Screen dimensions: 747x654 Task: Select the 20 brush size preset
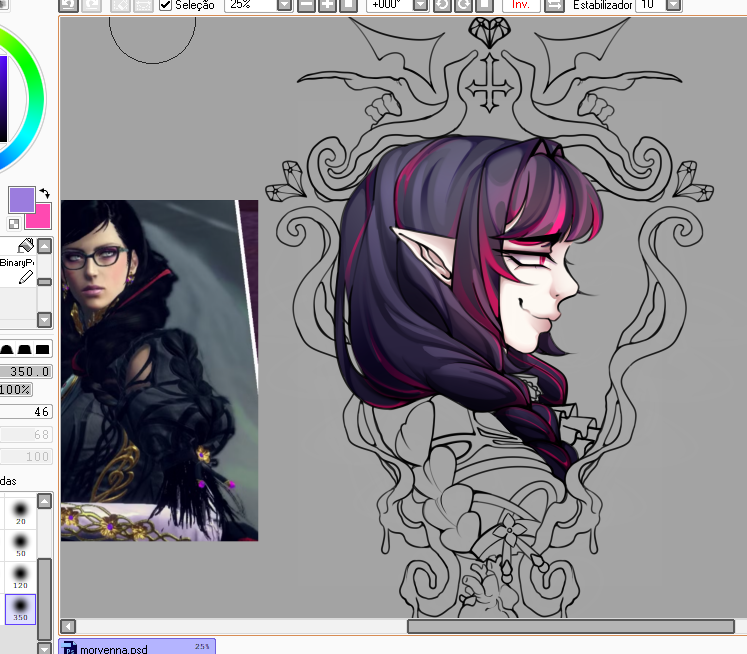pyautogui.click(x=20, y=513)
